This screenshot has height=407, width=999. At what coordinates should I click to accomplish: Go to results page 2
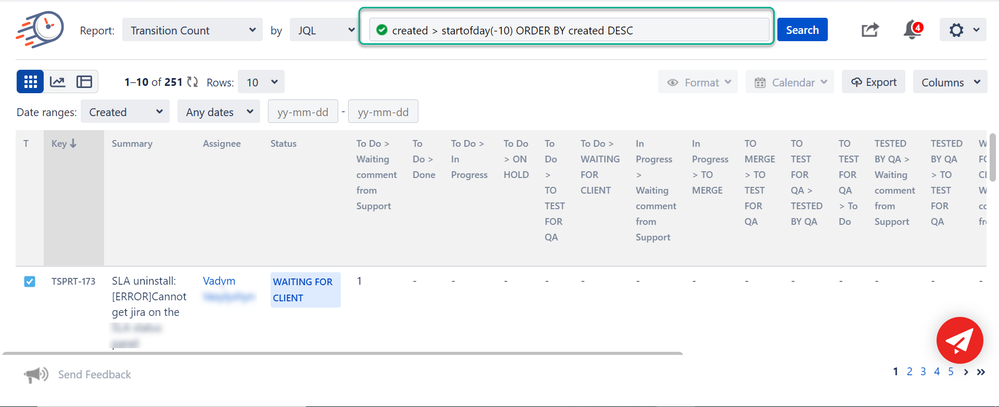(x=910, y=371)
